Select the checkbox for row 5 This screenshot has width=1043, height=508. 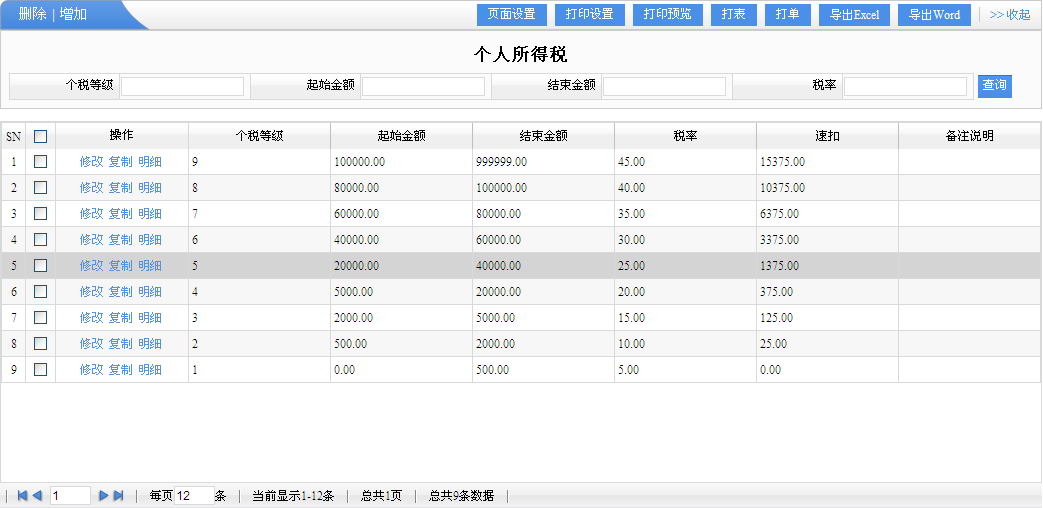pyautogui.click(x=41, y=265)
